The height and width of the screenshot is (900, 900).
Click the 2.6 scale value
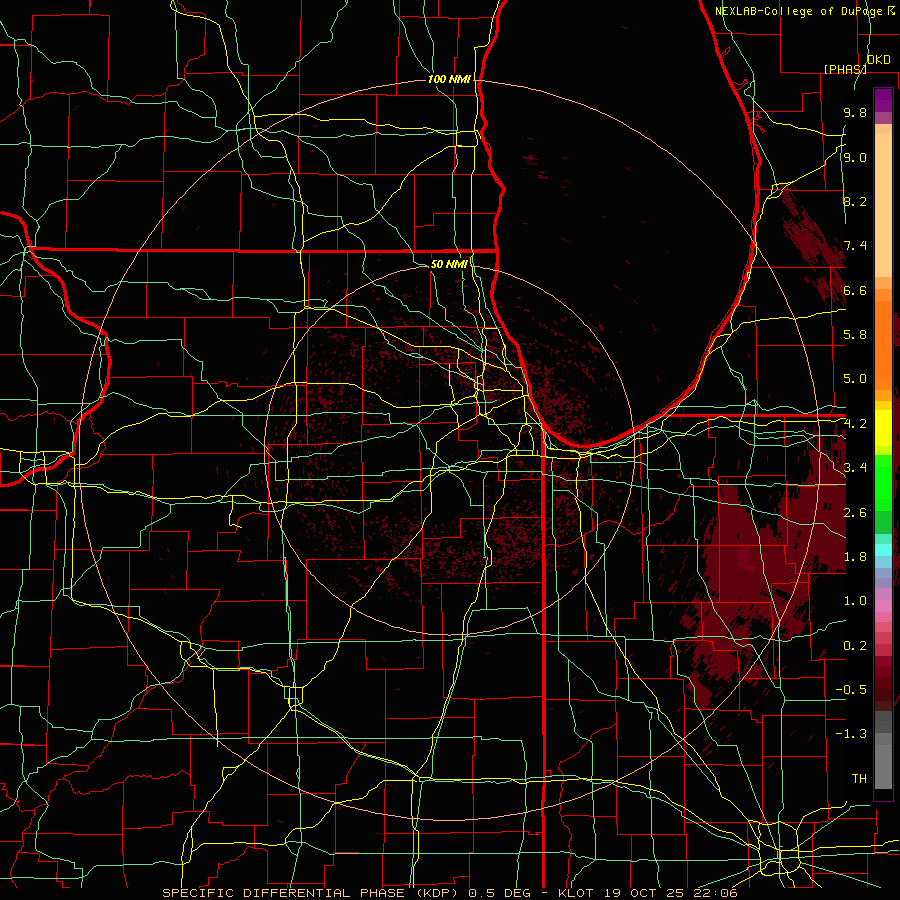click(x=855, y=513)
